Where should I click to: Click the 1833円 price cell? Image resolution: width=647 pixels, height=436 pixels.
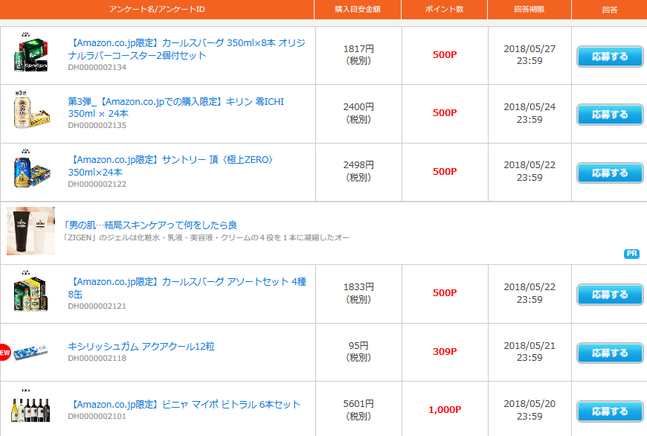pyautogui.click(x=359, y=293)
